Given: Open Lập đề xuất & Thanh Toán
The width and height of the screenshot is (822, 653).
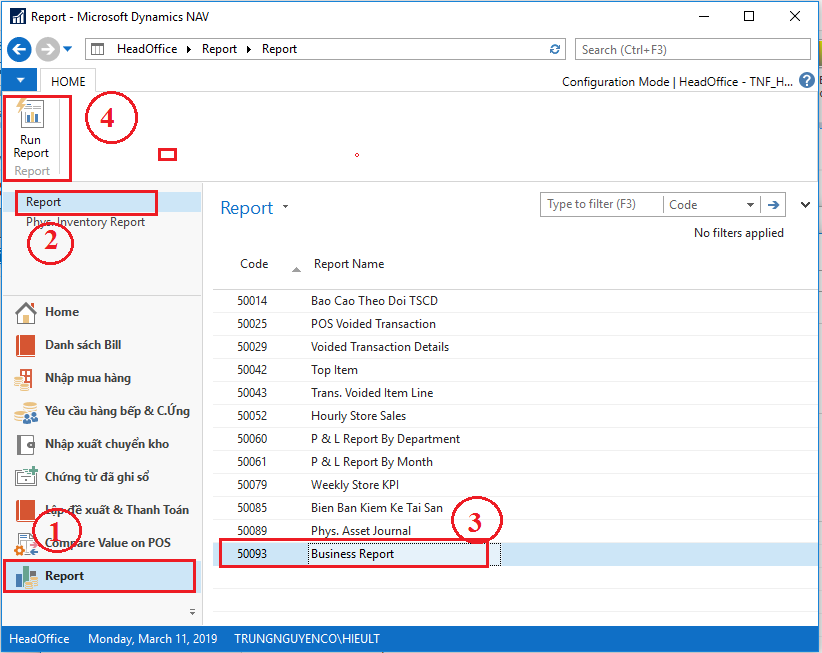Looking at the screenshot, I should pyautogui.click(x=117, y=510).
